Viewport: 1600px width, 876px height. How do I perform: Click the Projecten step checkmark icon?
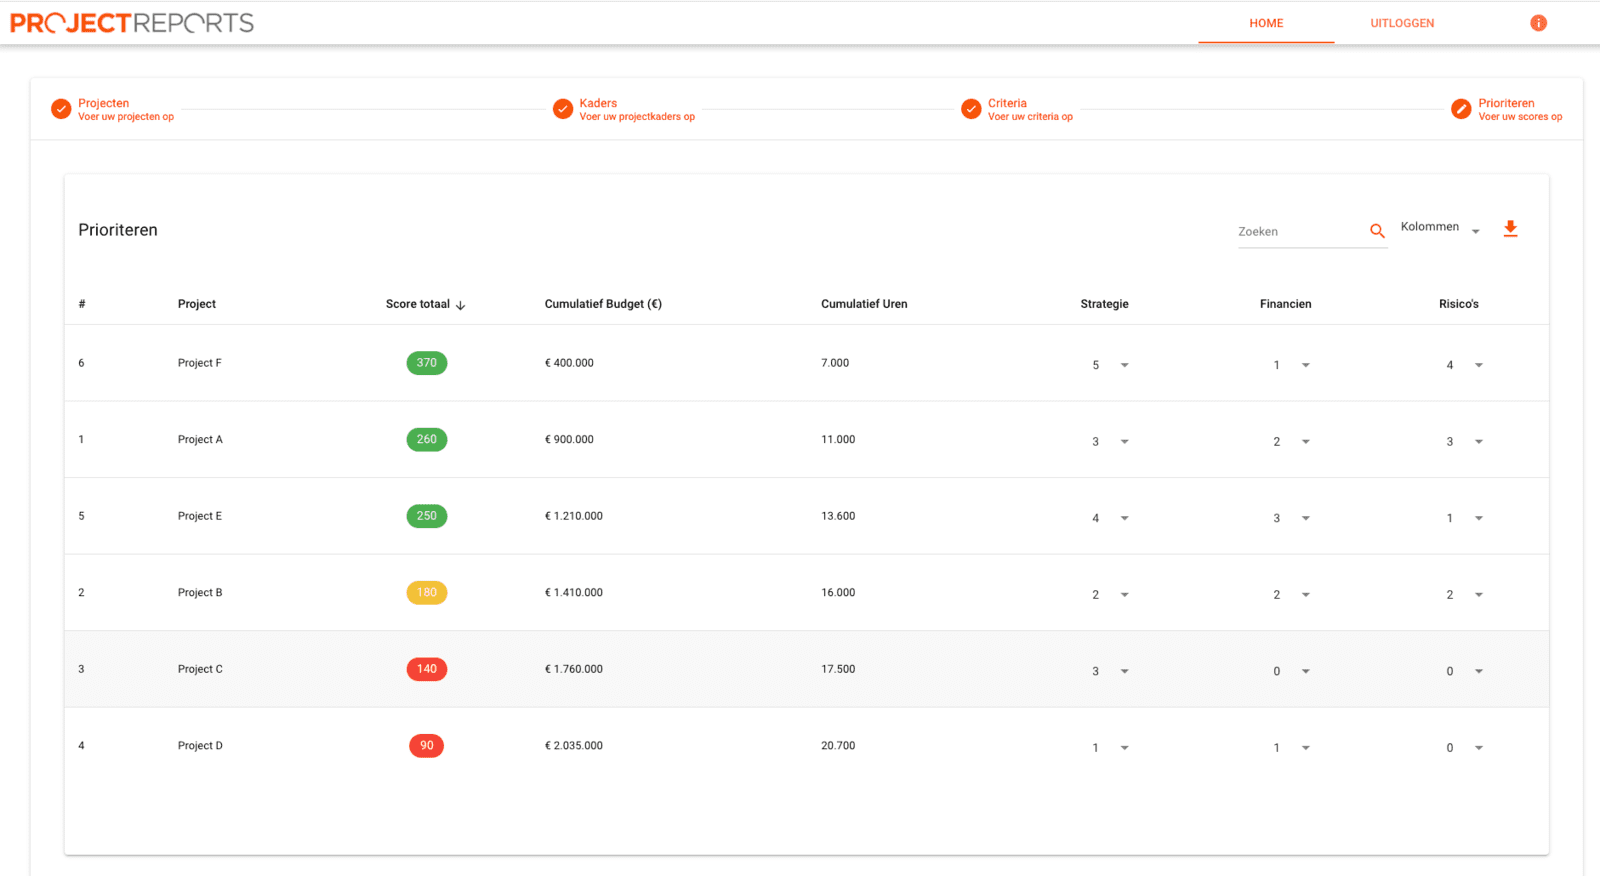pos(61,109)
